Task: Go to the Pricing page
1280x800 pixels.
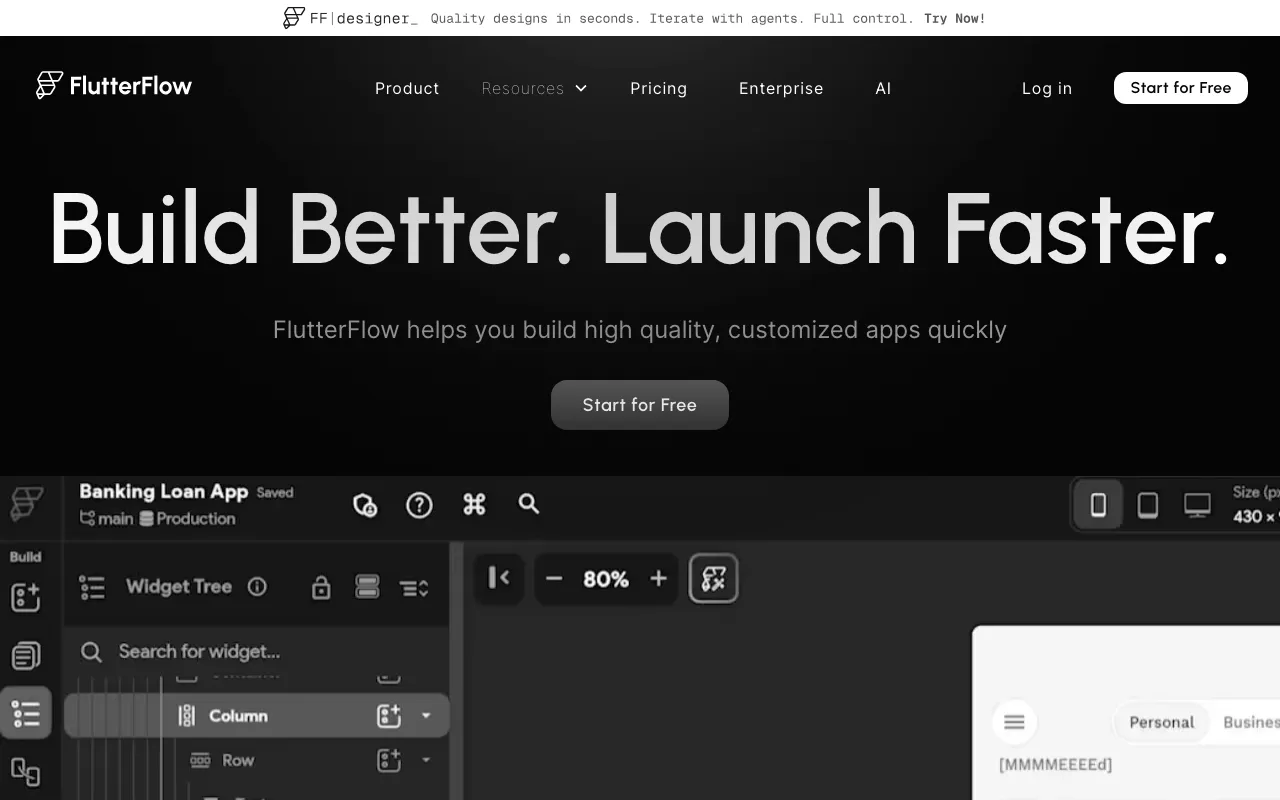Action: 659,88
